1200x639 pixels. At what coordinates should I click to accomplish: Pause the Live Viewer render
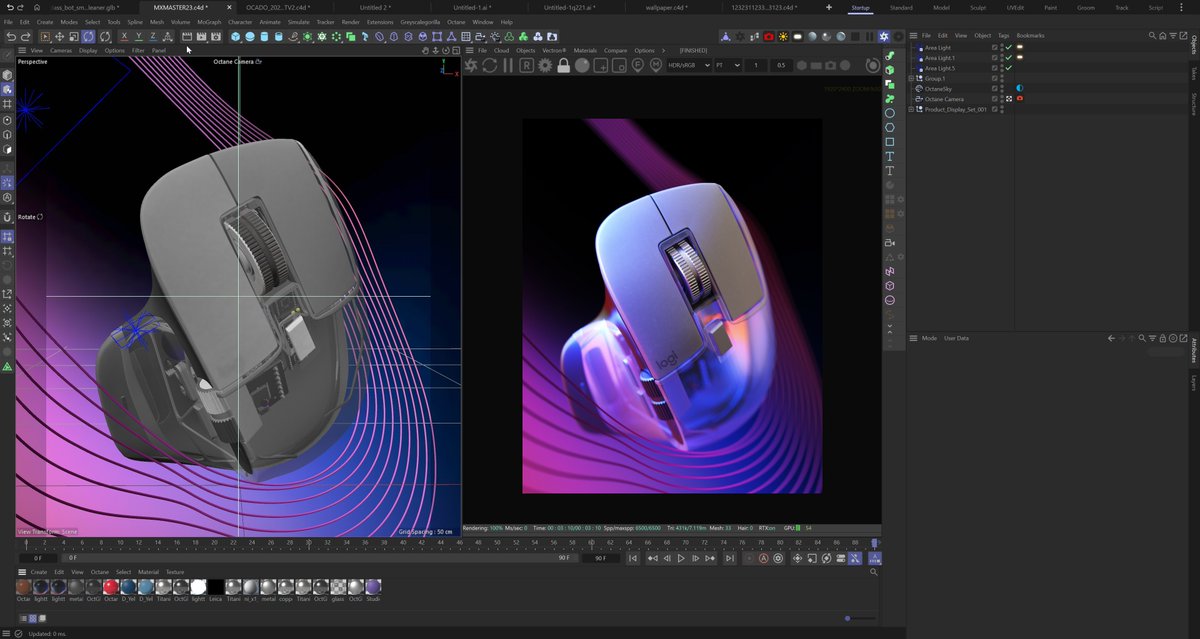coord(508,65)
